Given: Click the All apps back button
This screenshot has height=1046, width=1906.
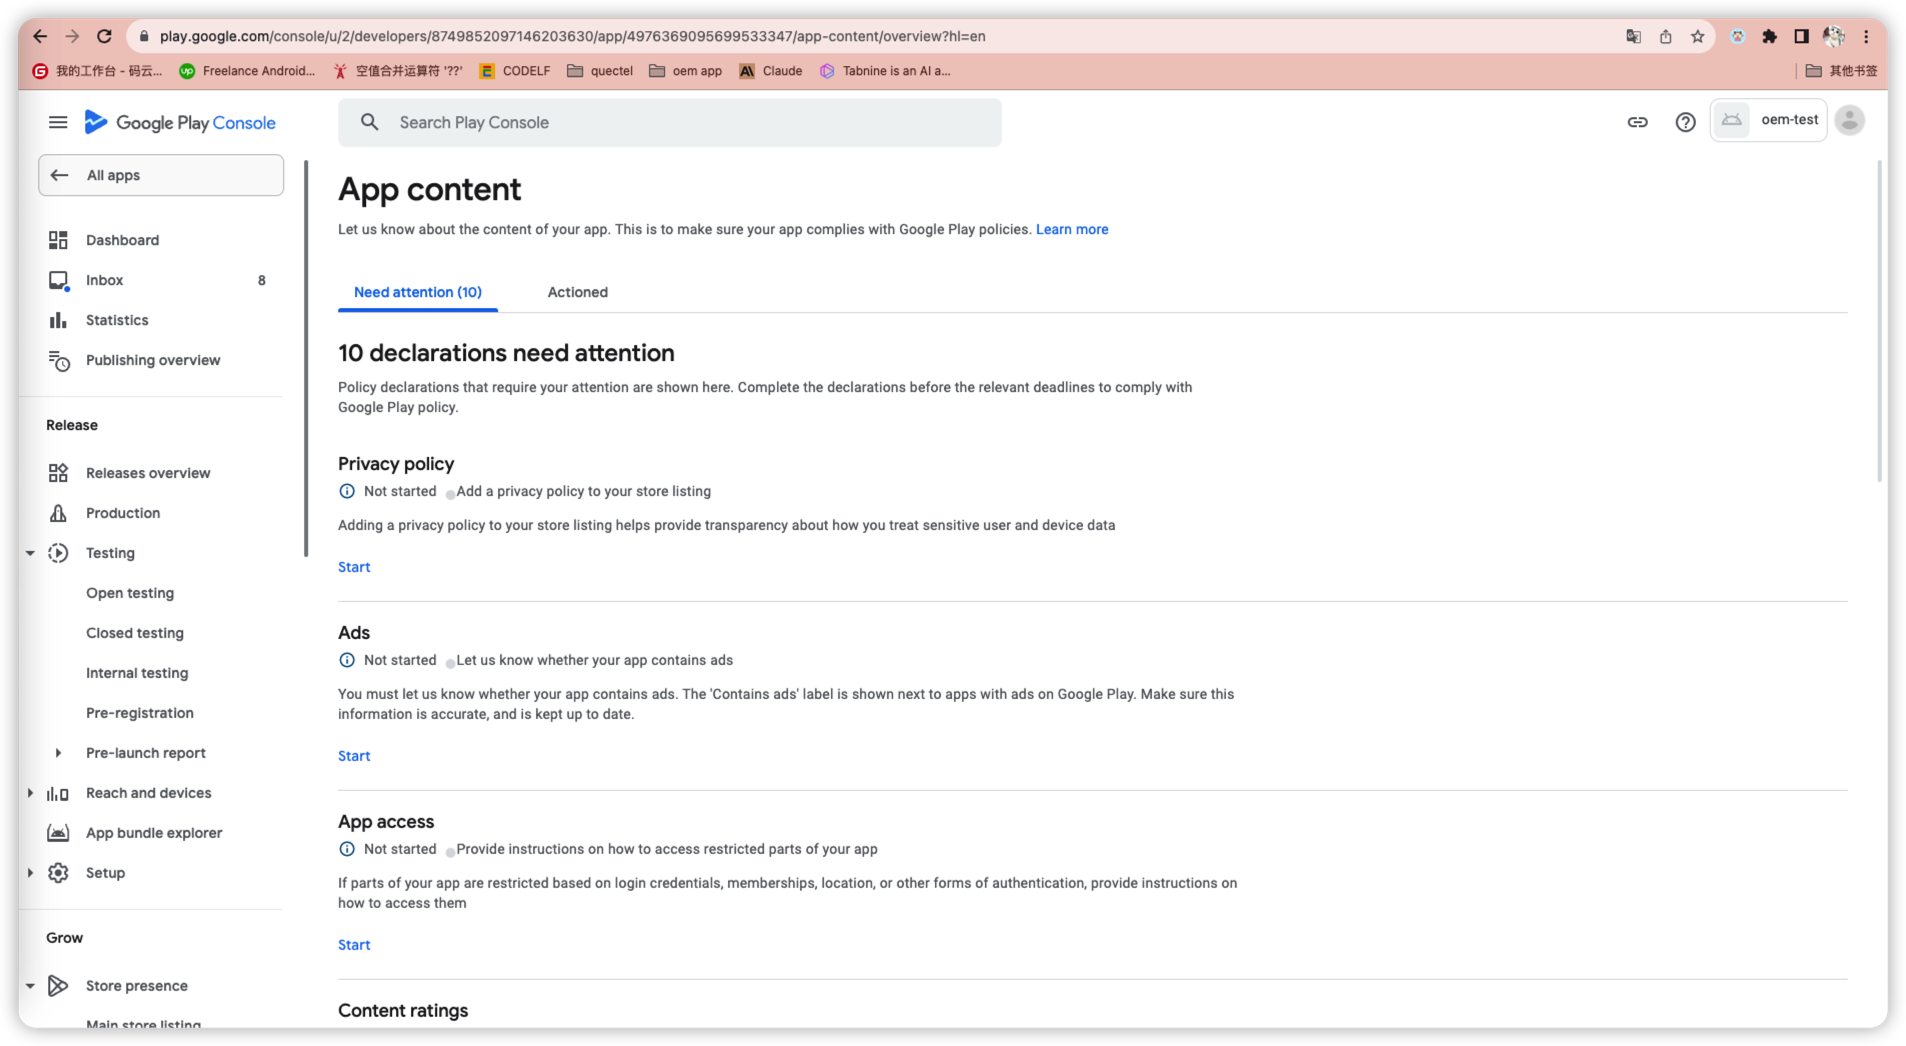Looking at the screenshot, I should point(161,175).
